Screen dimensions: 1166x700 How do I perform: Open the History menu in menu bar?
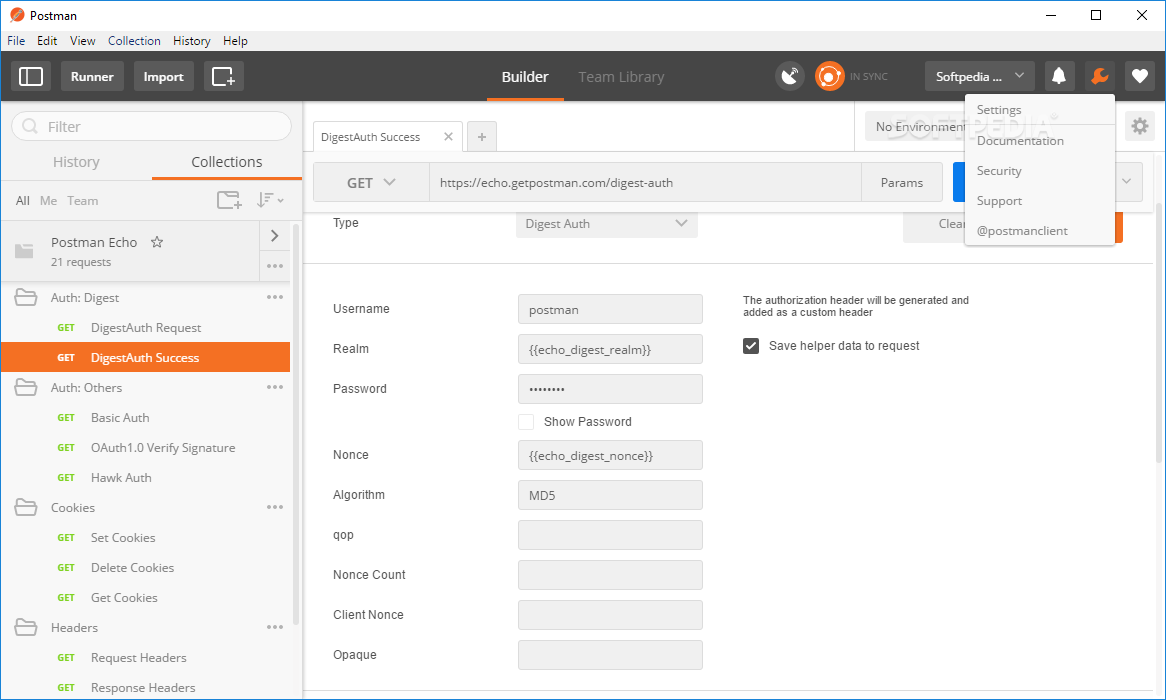tap(192, 41)
